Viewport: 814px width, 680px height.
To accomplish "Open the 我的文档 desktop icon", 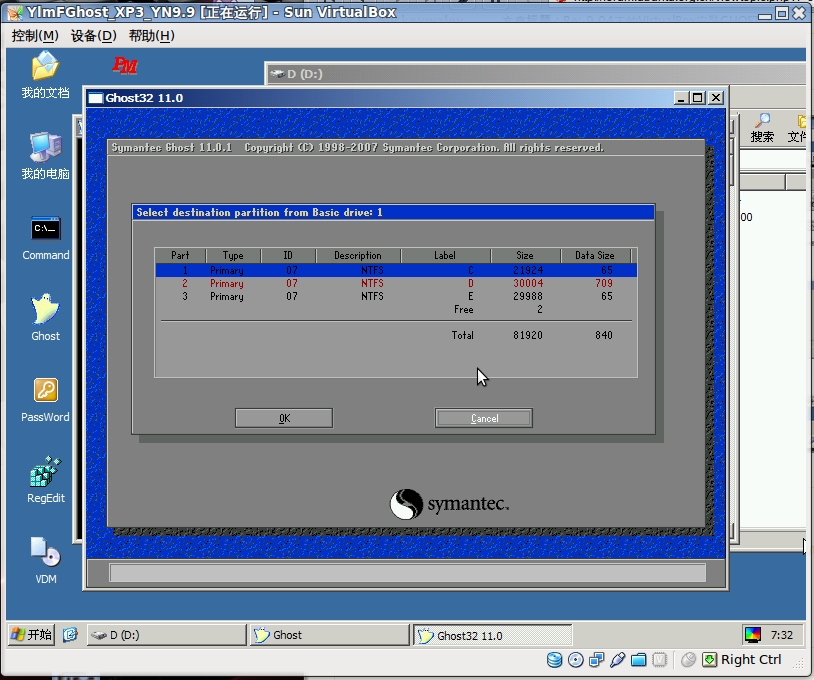I will pos(45,74).
